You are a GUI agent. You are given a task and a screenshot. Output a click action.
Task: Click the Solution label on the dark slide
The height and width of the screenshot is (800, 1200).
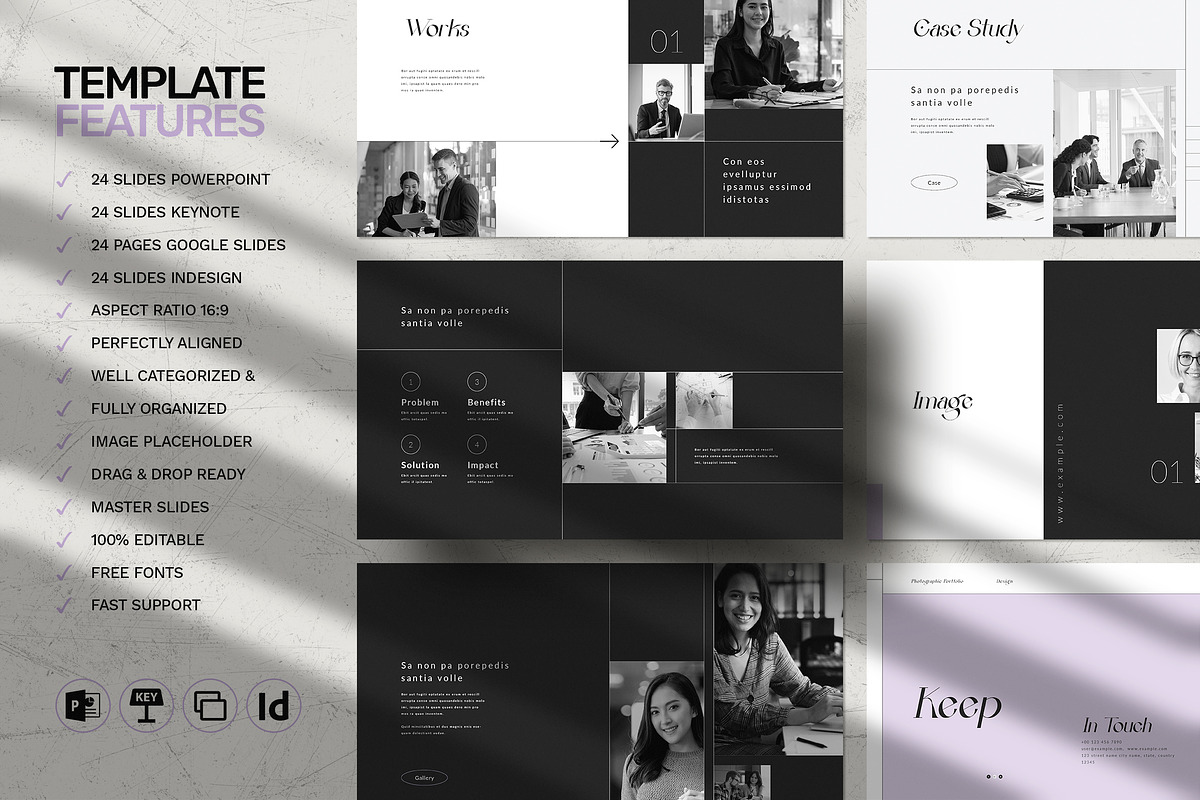[420, 465]
